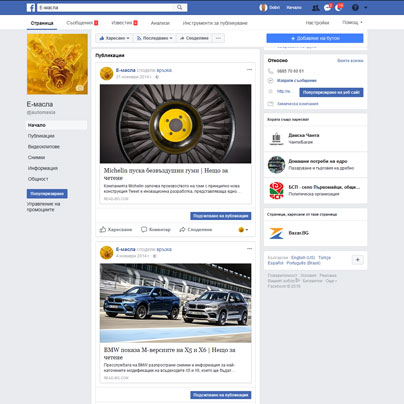Select Общност in left sidebar
The image size is (404, 404).
(38, 179)
